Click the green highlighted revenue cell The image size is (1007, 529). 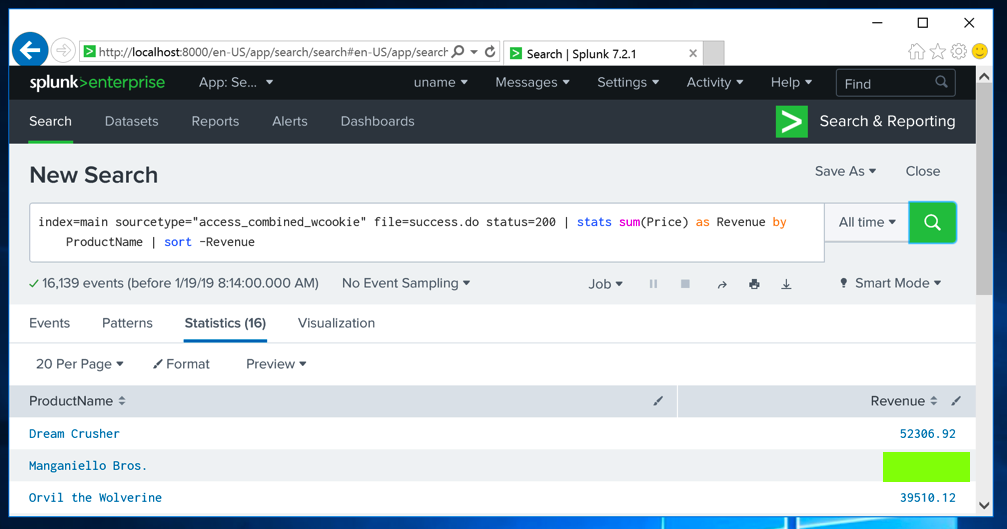[926, 467]
